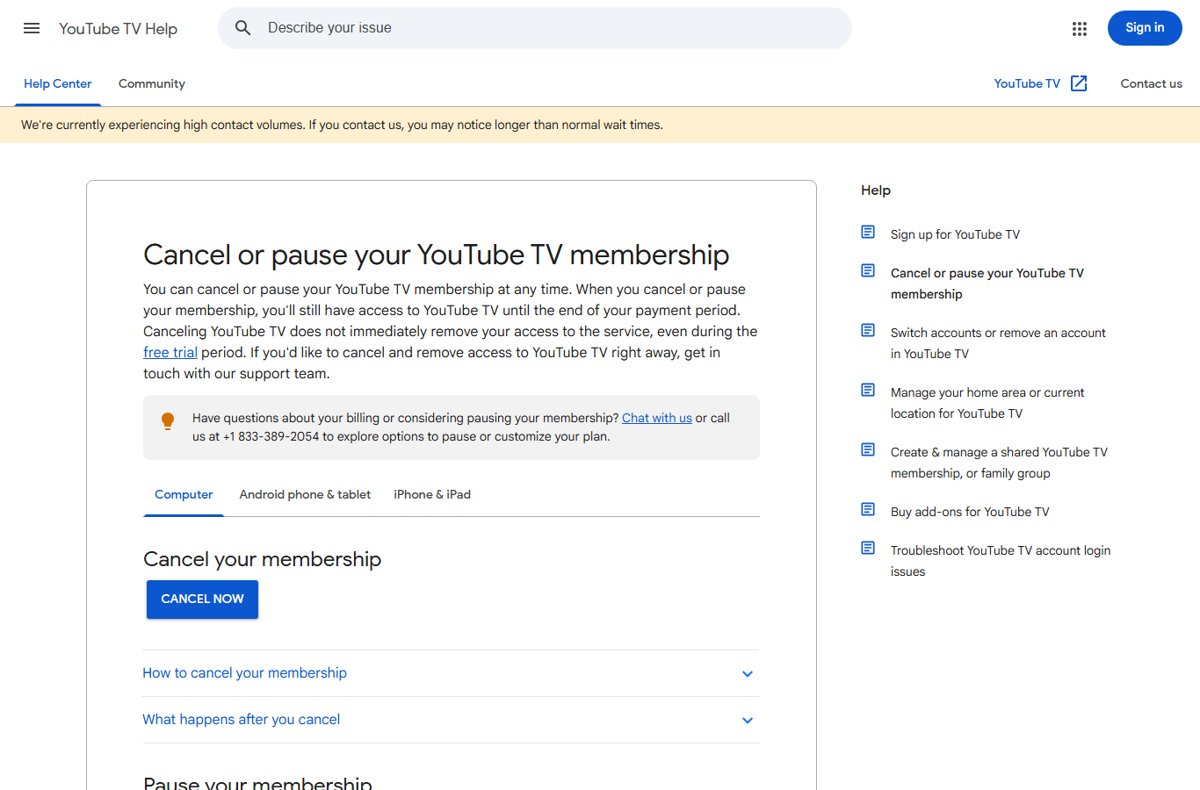1200x790 pixels.
Task: Open Manage your home area article
Action: click(988, 403)
